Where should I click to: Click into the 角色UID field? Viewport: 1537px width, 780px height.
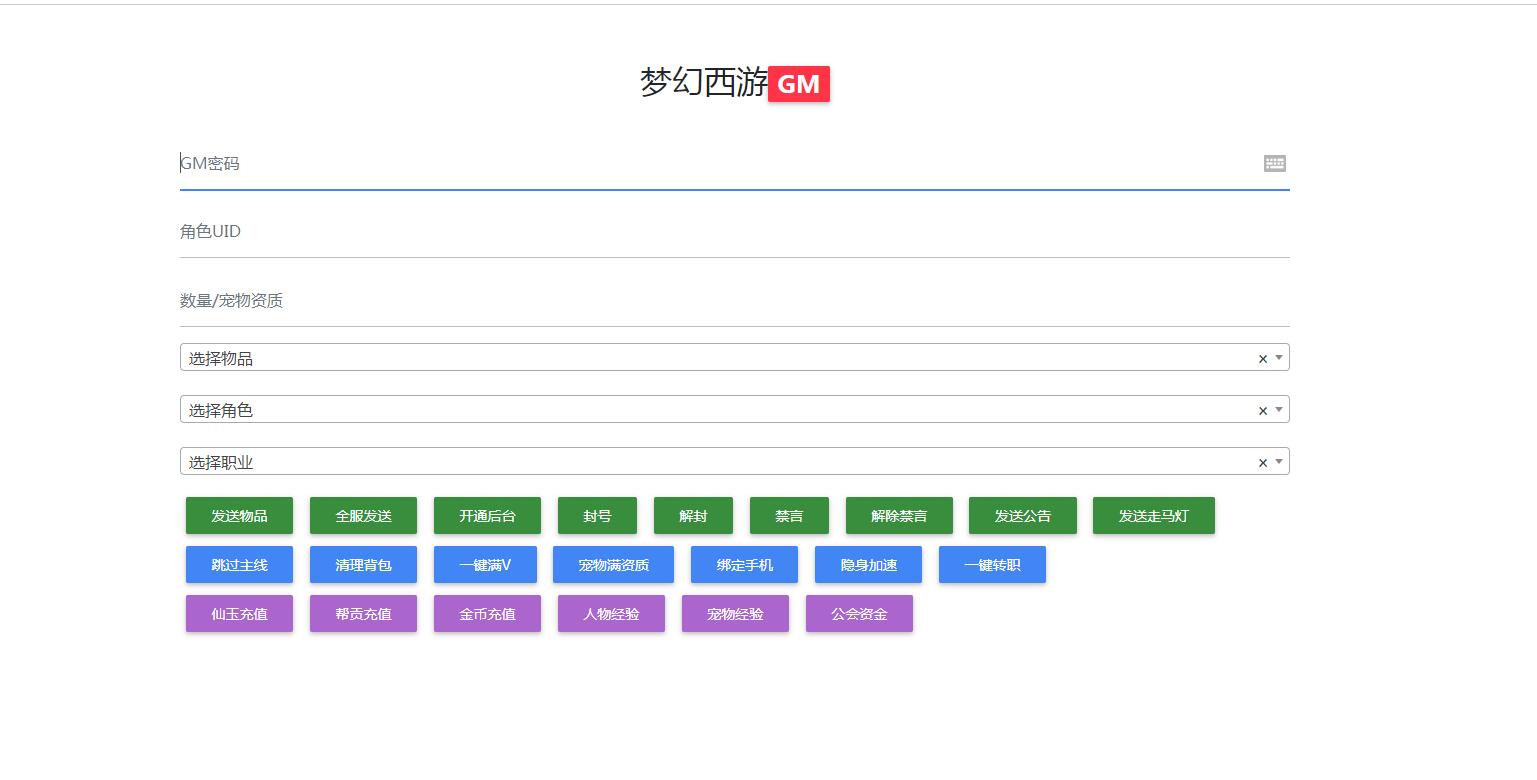(x=720, y=232)
